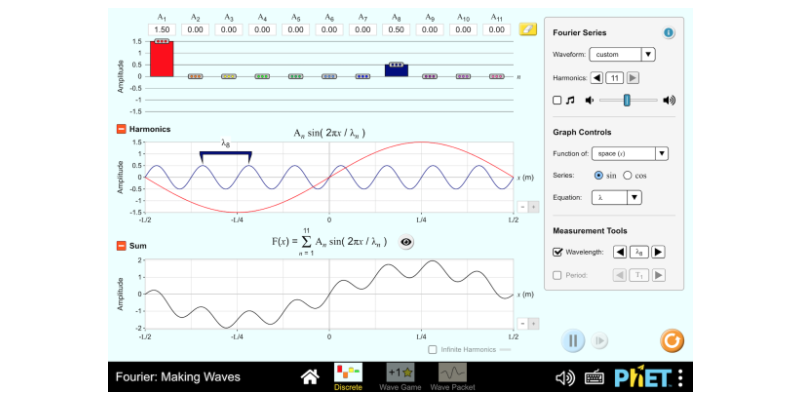
Task: Click the PhET sound speaker icon
Action: click(566, 378)
